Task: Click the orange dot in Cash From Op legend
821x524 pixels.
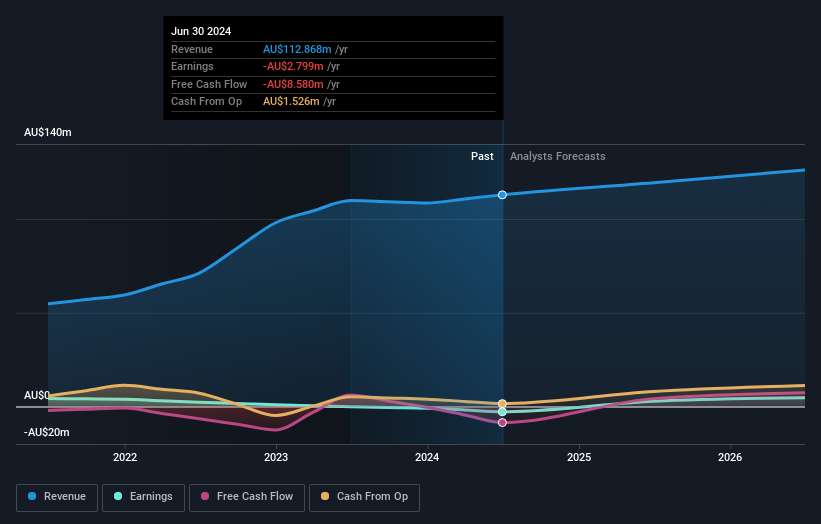Action: point(325,496)
